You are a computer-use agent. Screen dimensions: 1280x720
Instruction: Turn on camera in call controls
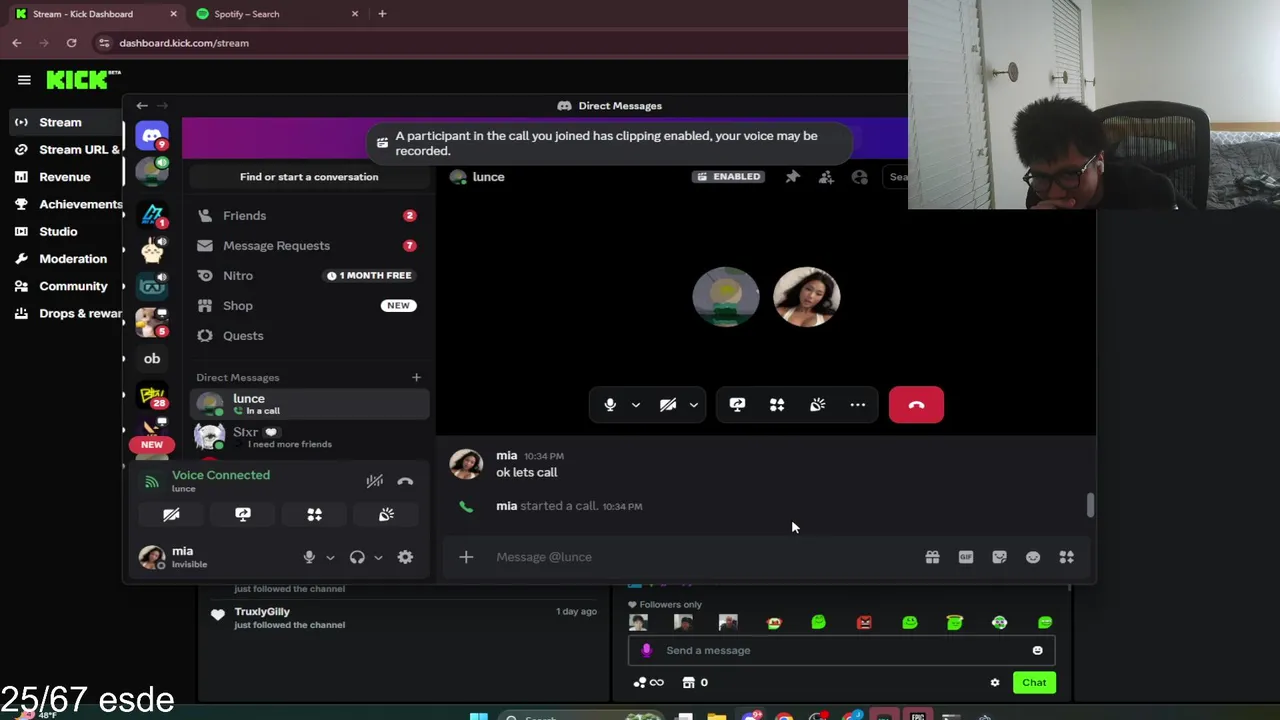(668, 405)
